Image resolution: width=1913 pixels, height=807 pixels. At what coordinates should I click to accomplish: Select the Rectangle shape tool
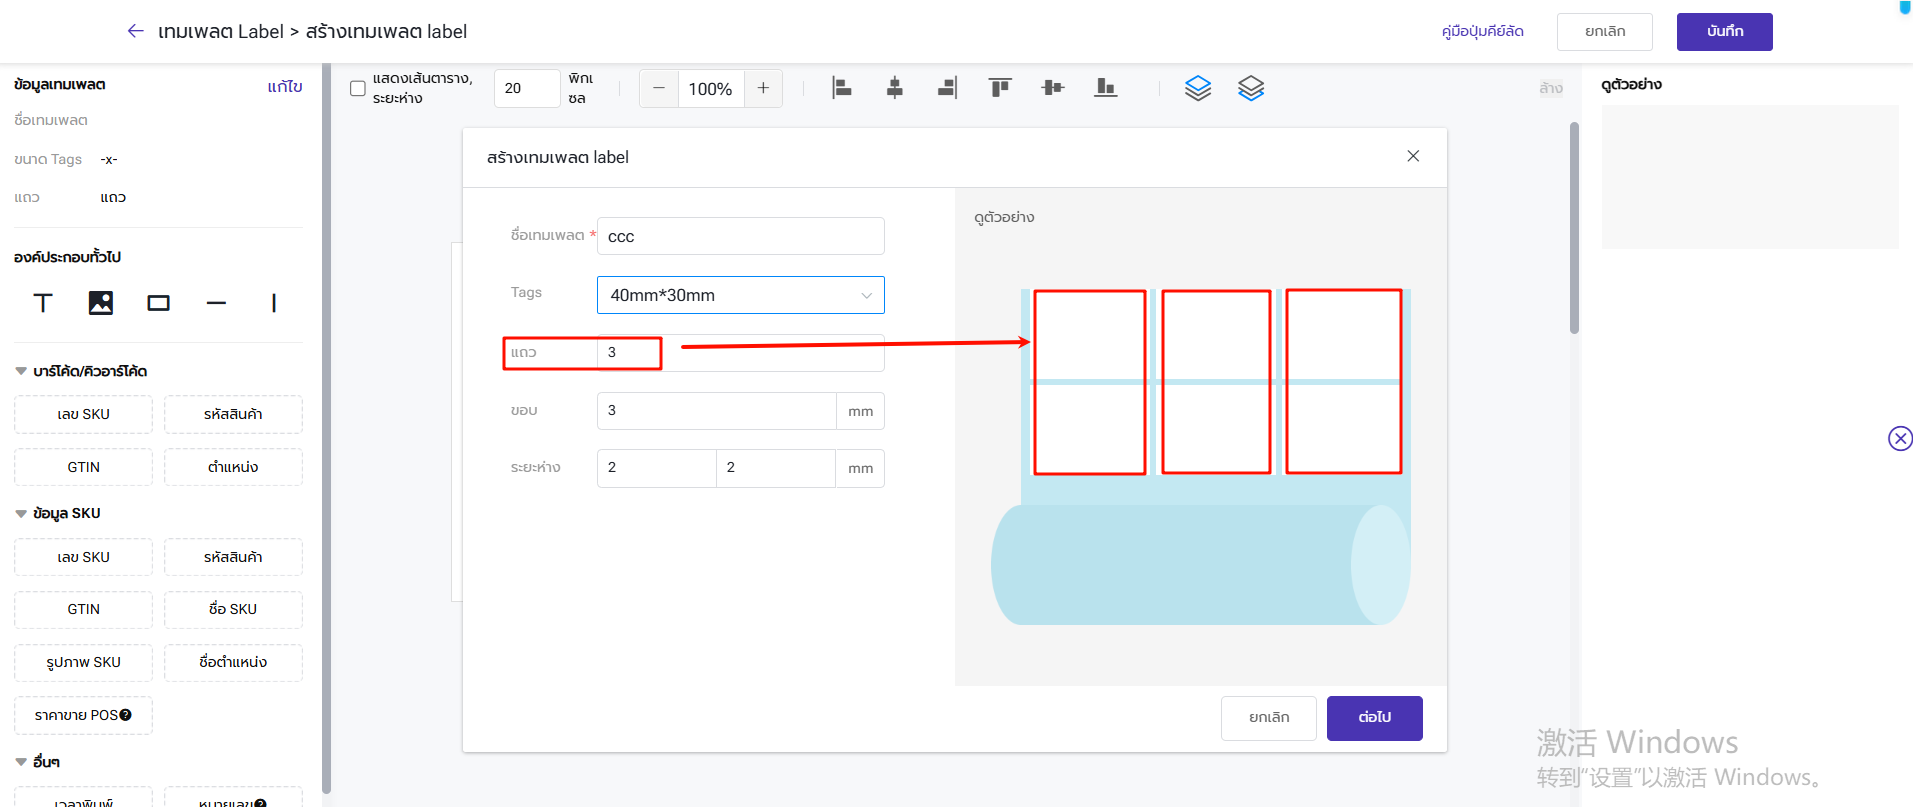158,303
